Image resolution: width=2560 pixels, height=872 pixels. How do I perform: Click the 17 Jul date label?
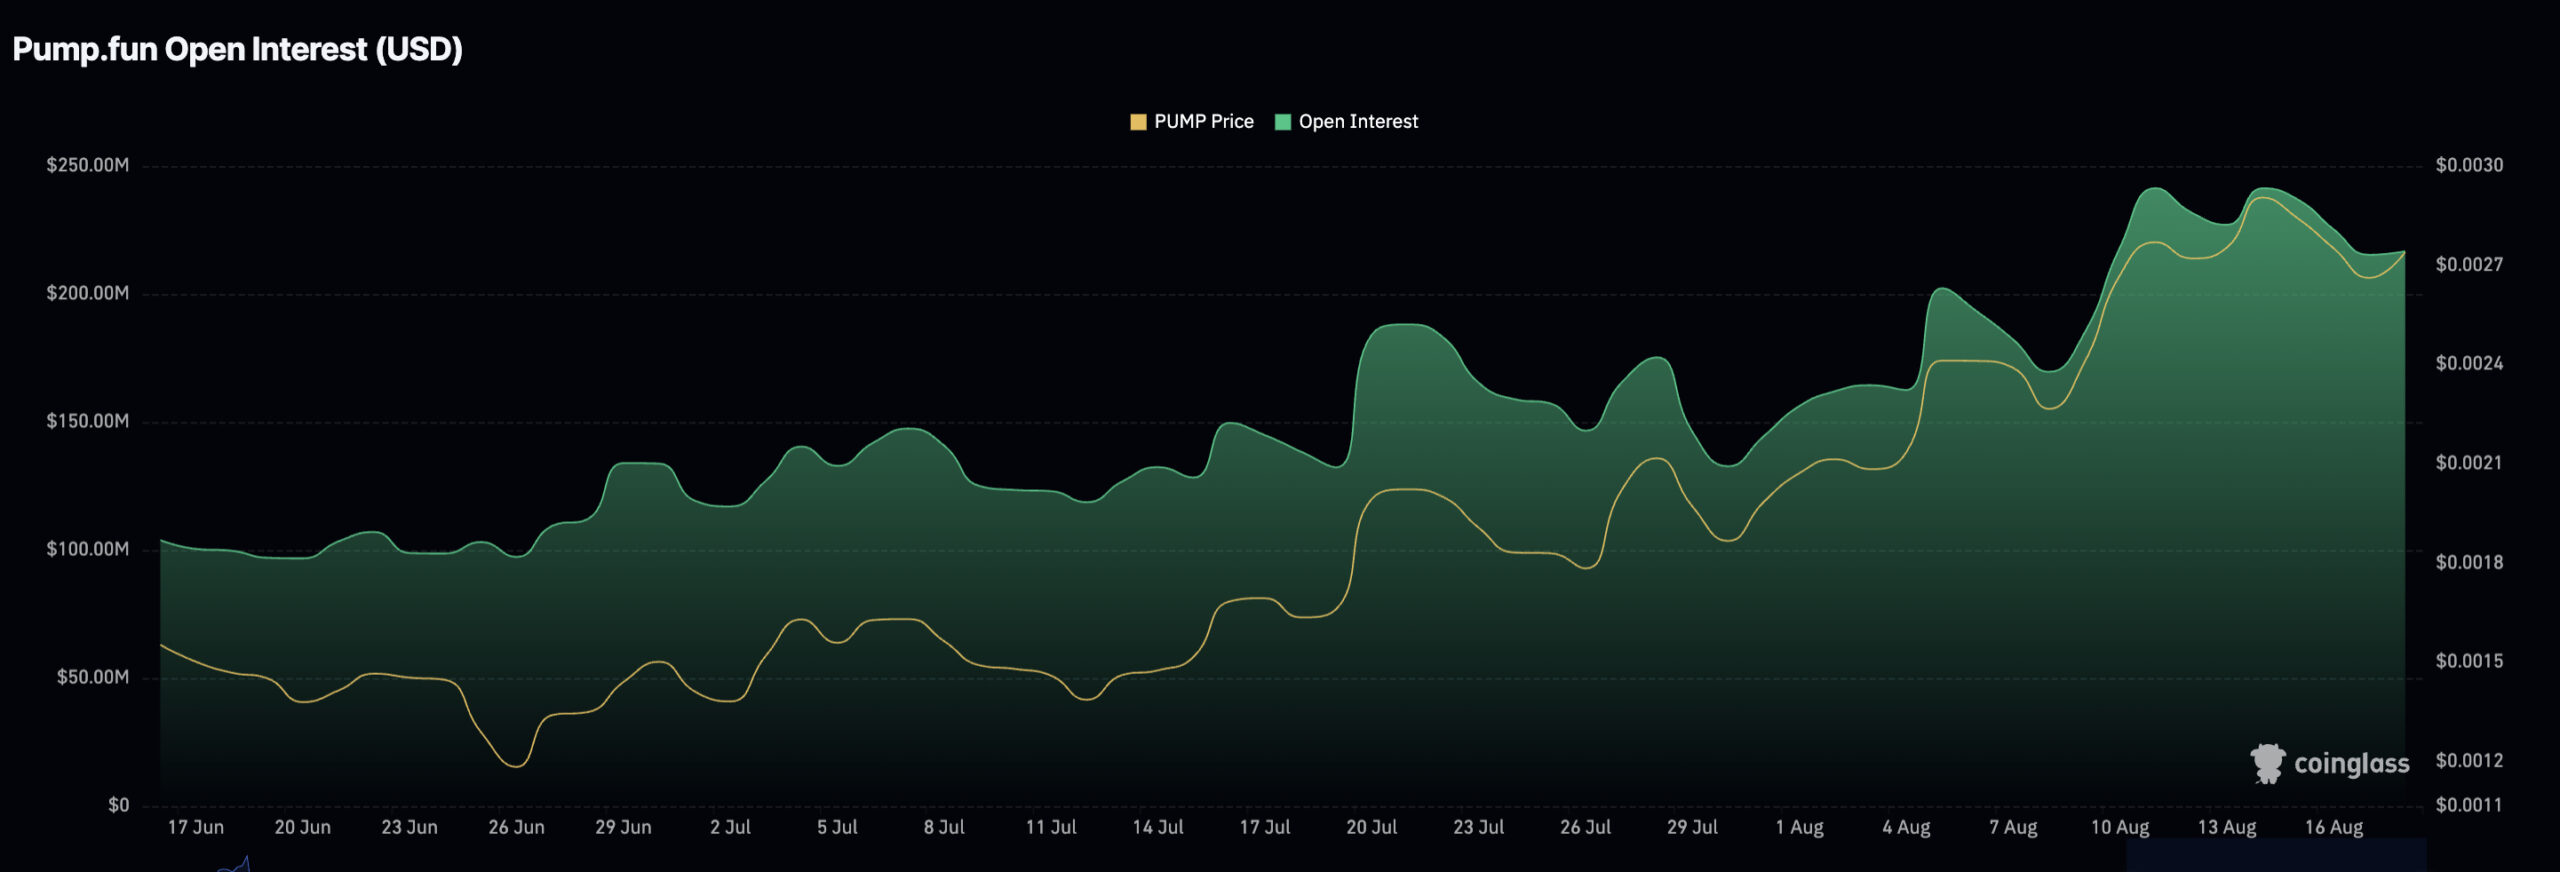(1265, 827)
